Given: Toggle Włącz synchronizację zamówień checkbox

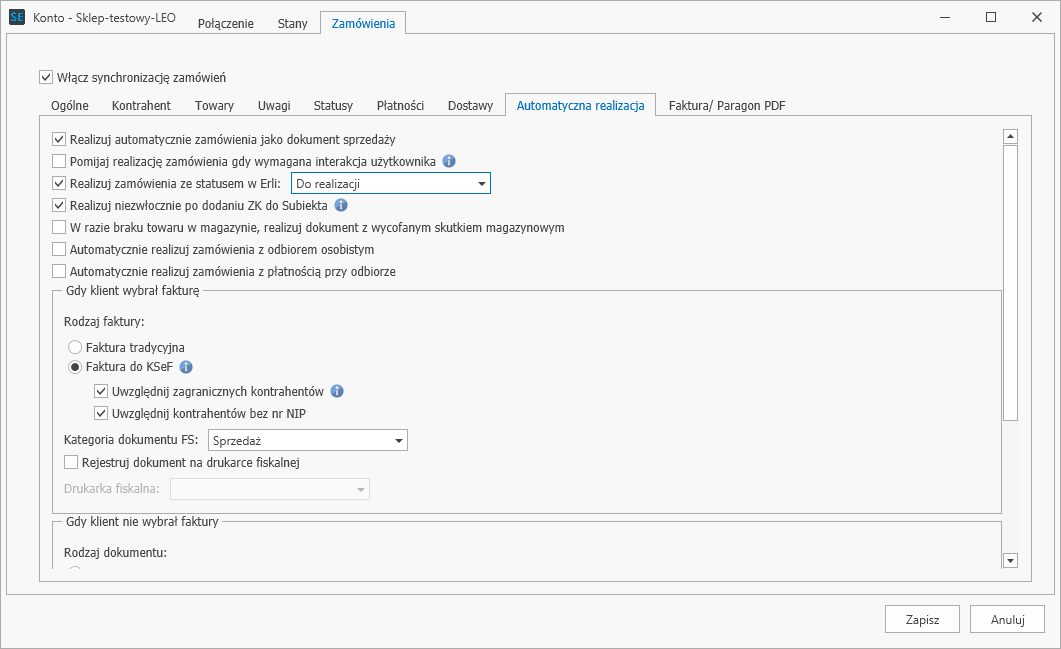Looking at the screenshot, I should tap(46, 77).
